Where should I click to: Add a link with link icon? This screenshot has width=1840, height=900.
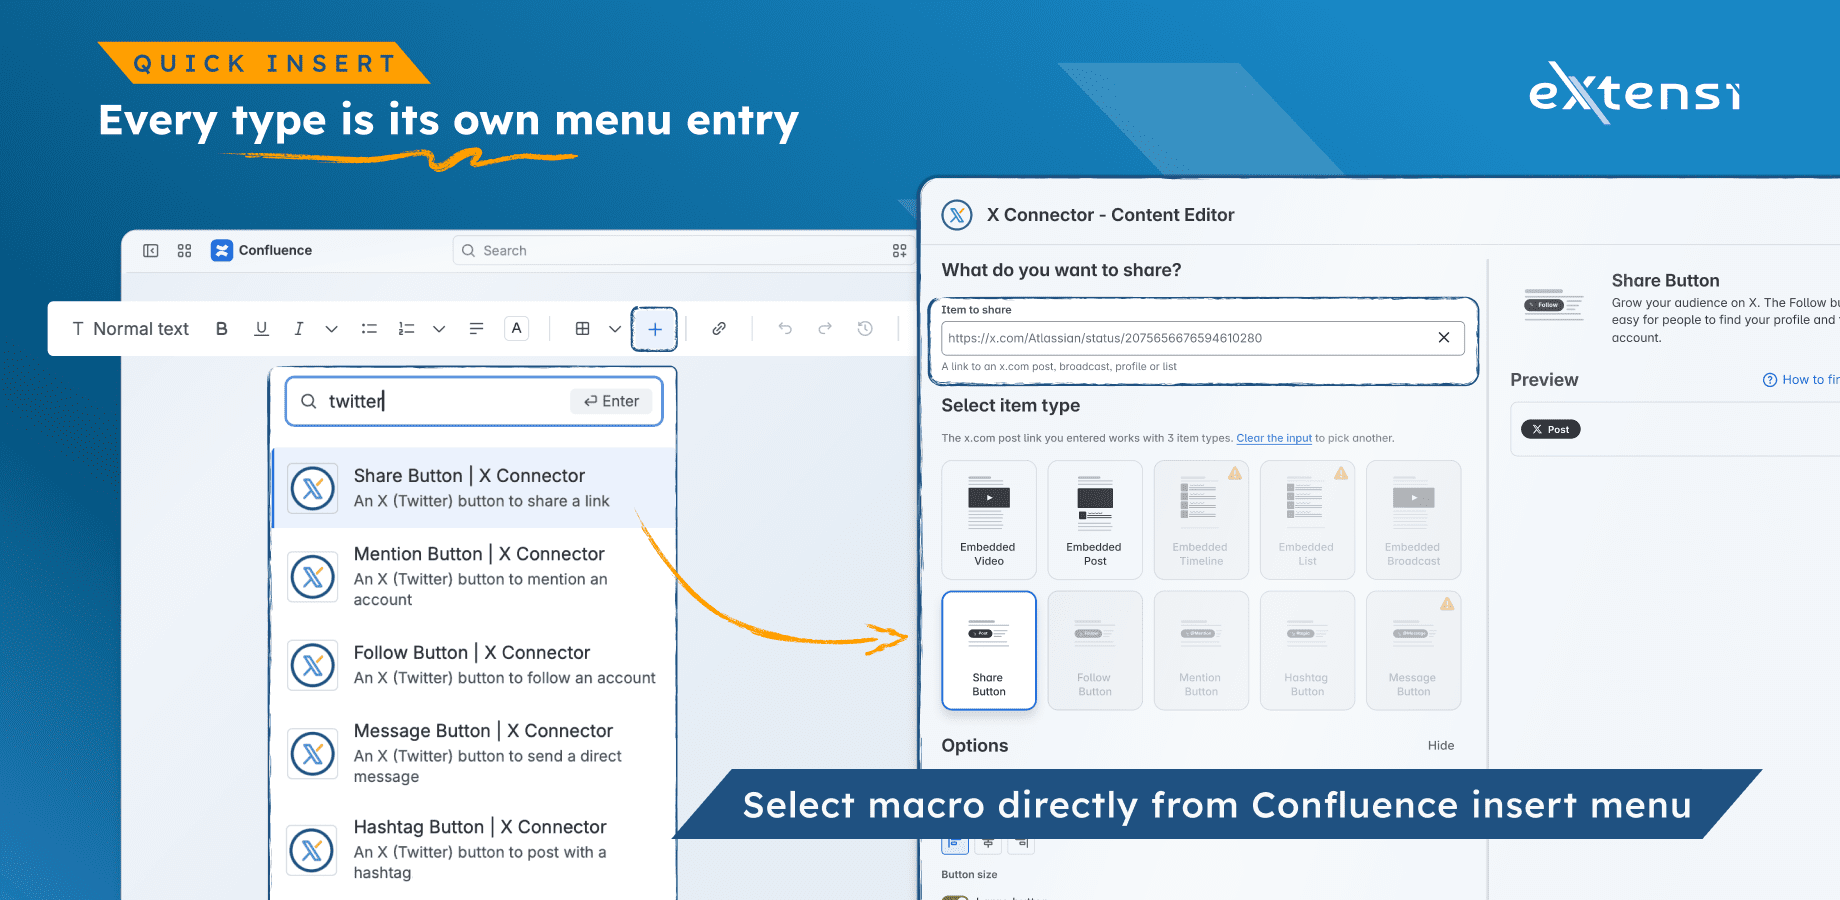click(718, 329)
